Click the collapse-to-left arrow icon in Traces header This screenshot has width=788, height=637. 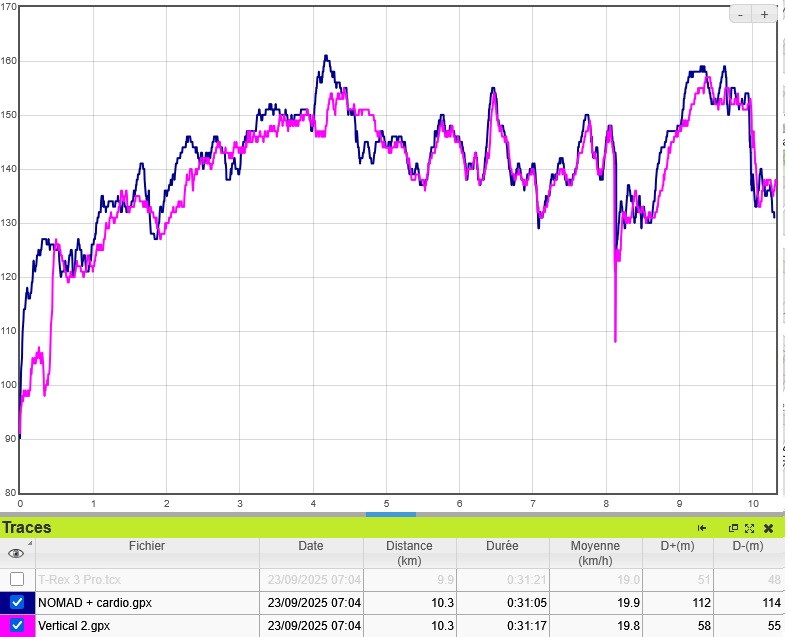[x=702, y=528]
